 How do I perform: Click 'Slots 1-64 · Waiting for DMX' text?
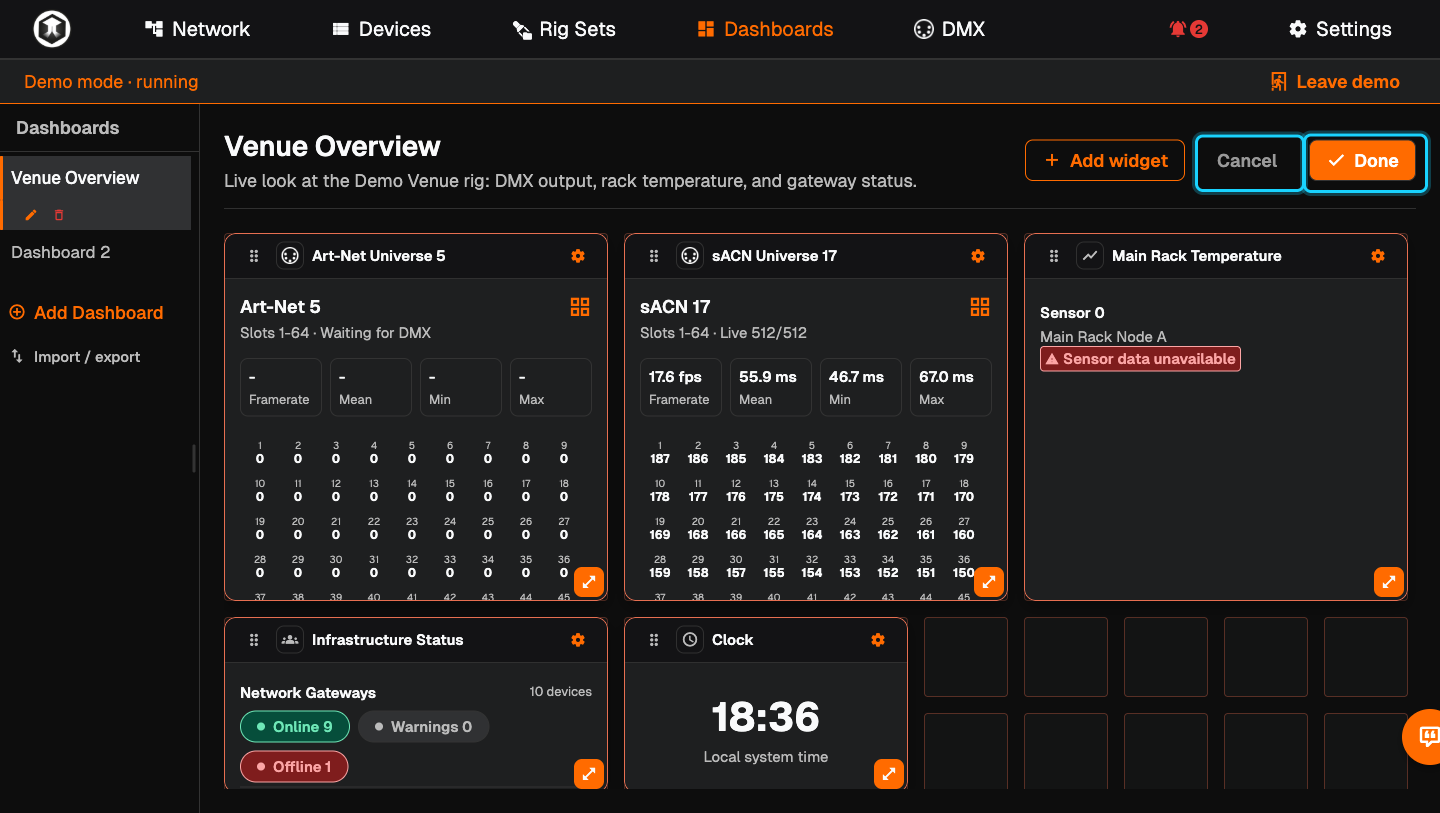tap(335, 332)
